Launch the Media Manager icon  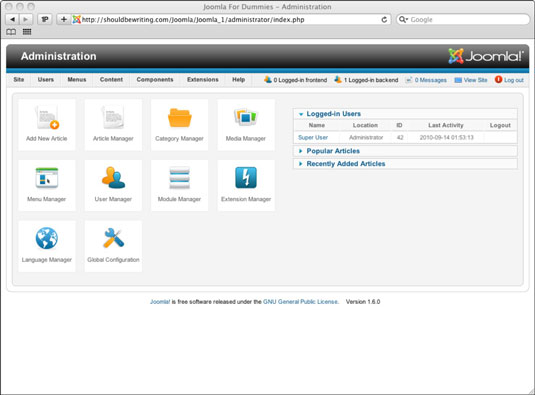[x=246, y=117]
